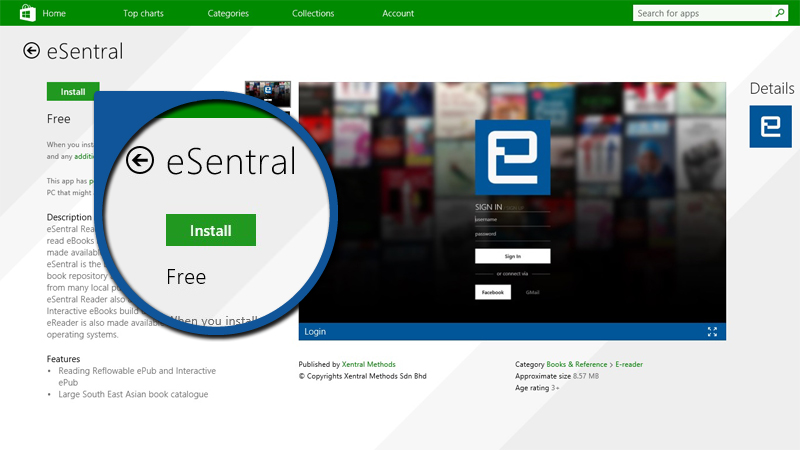Viewport: 800px width, 450px height.
Task: Click the Copyrights Xentral Methods Sdn Bhd text
Action: click(362, 376)
